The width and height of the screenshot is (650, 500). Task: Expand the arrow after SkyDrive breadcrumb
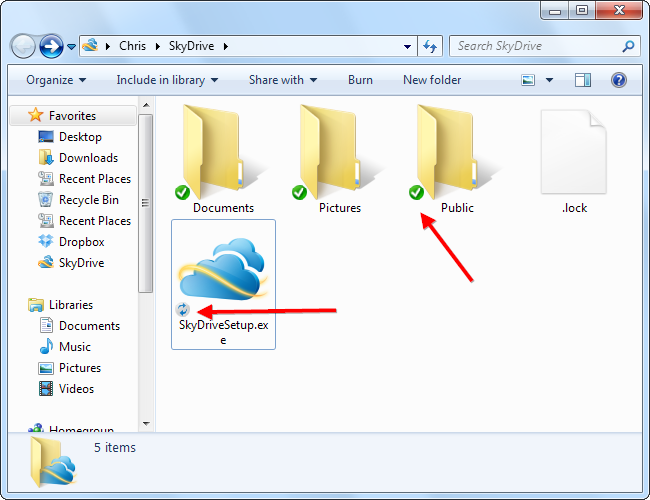pos(226,46)
